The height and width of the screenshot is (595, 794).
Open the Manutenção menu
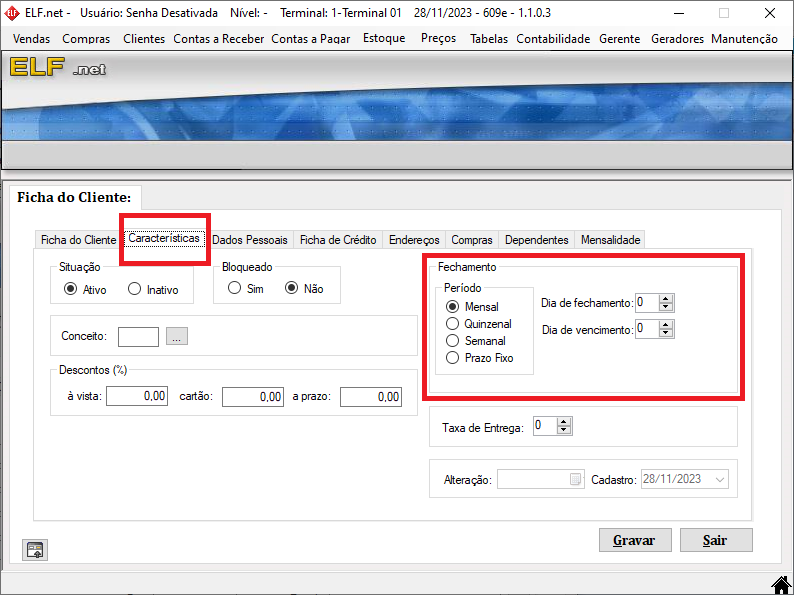tap(744, 39)
